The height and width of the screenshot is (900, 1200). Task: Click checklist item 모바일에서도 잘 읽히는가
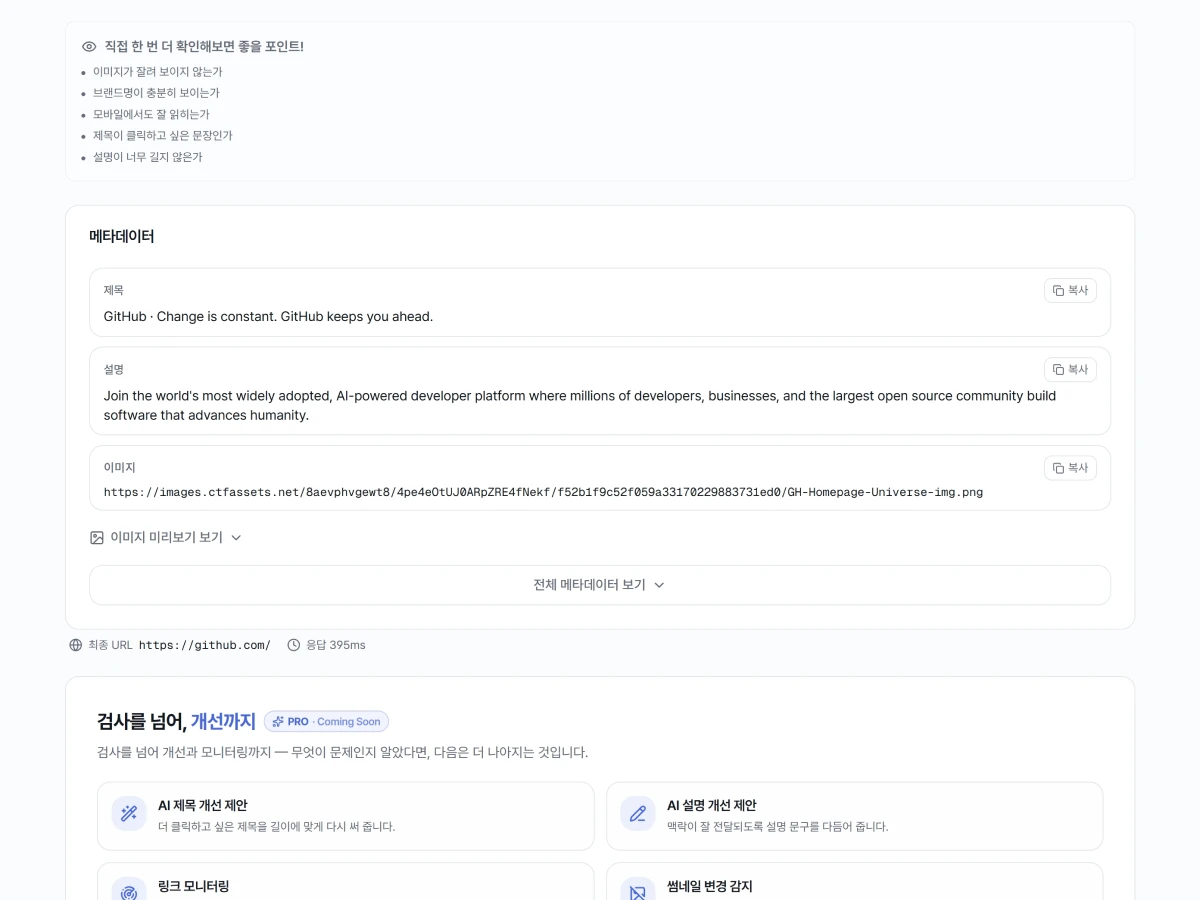[151, 115]
